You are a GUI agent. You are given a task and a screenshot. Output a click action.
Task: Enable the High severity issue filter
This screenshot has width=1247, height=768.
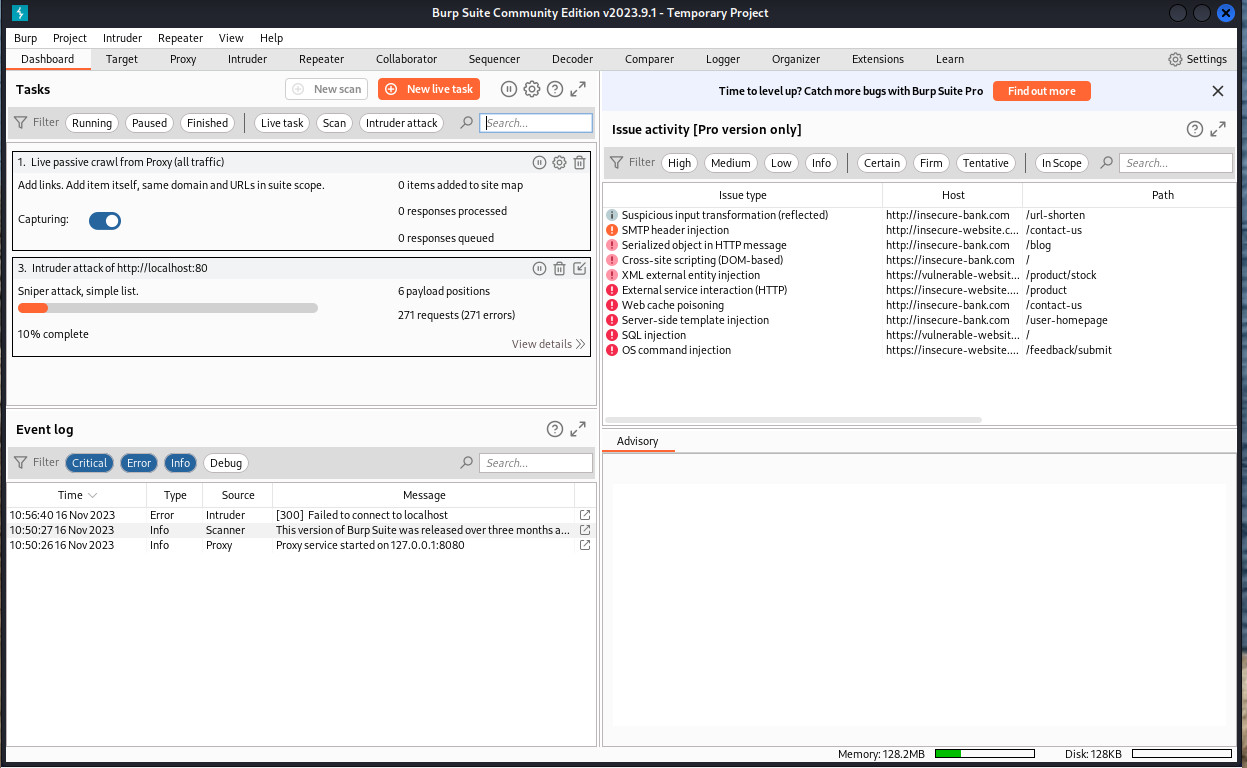click(x=679, y=162)
